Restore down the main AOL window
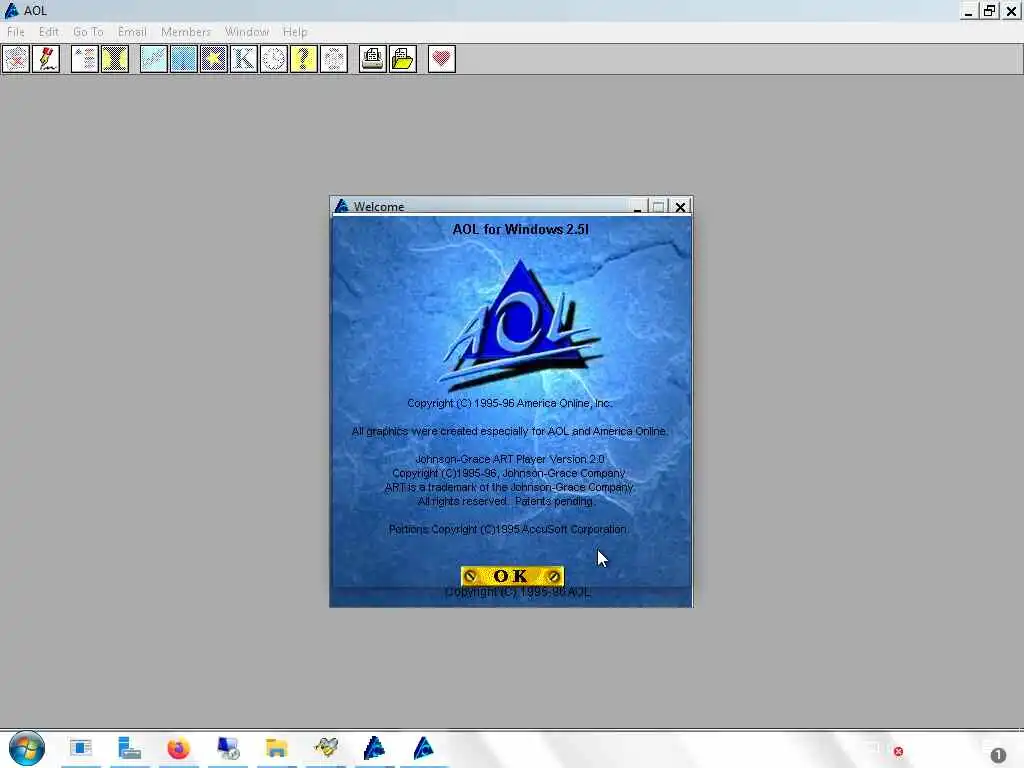Image resolution: width=1024 pixels, height=768 pixels. coord(989,10)
